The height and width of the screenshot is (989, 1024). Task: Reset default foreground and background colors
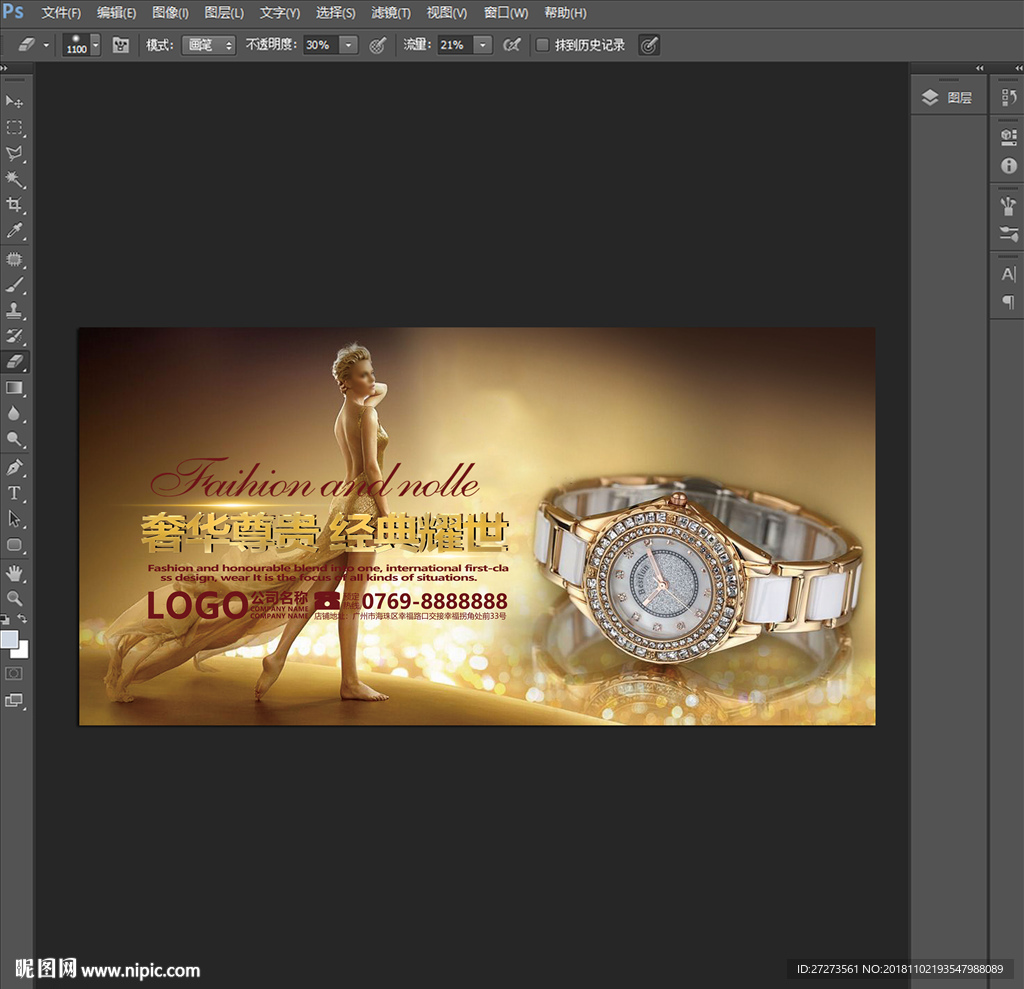point(5,618)
